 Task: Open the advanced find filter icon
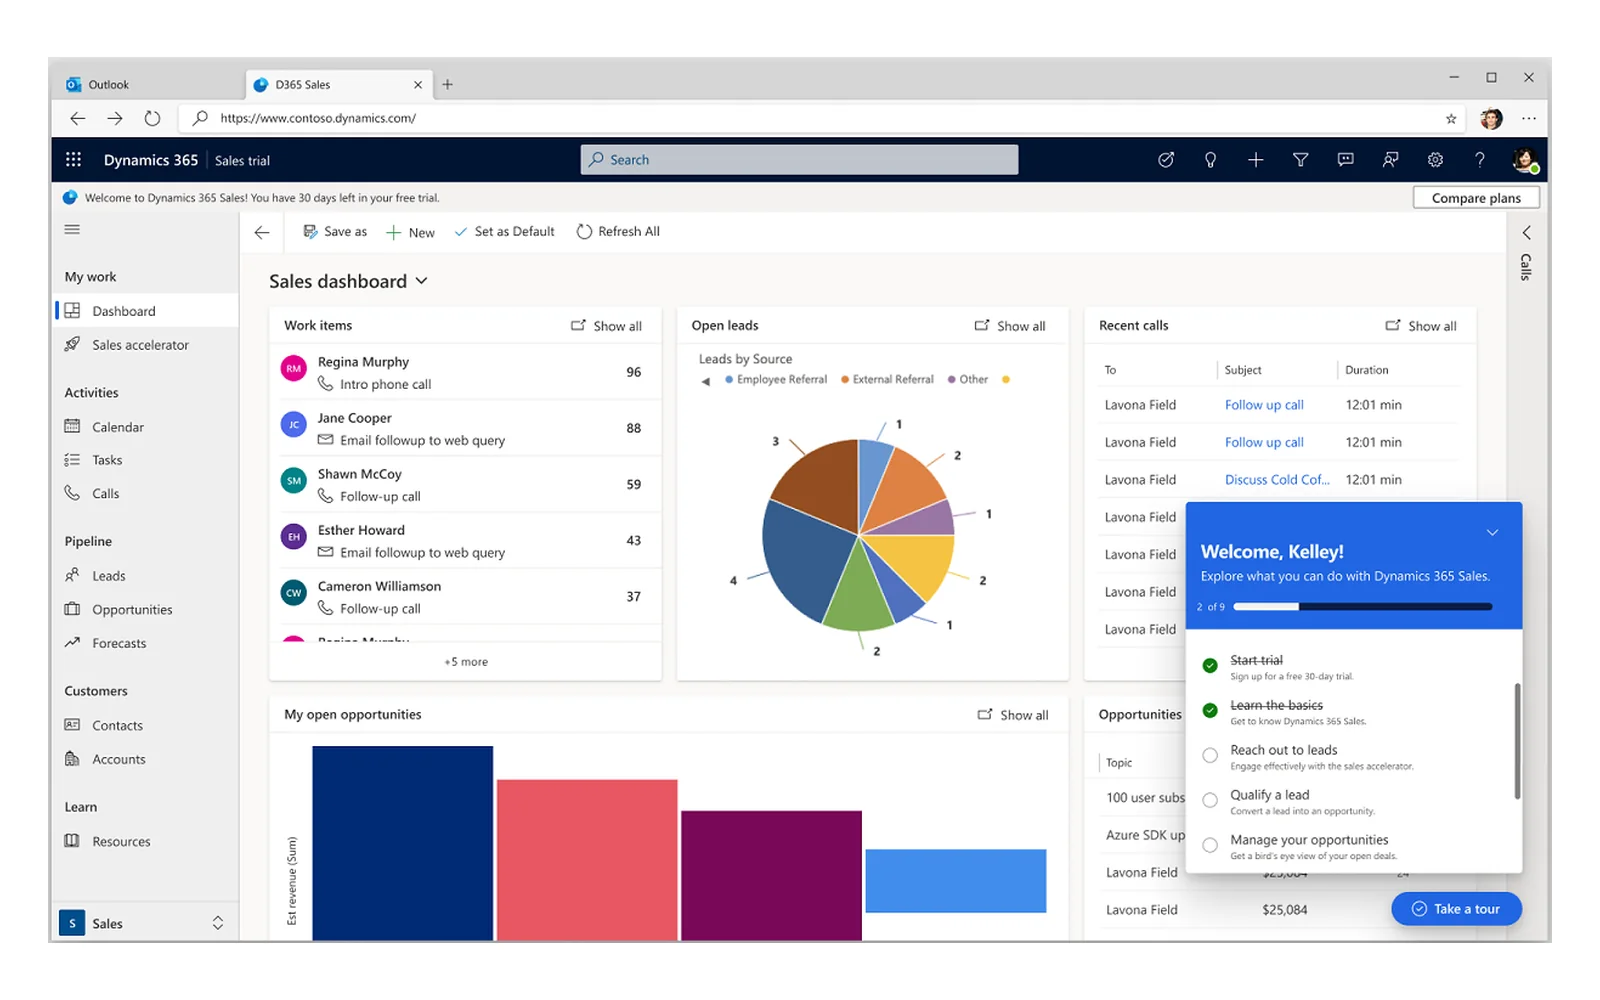[1300, 160]
